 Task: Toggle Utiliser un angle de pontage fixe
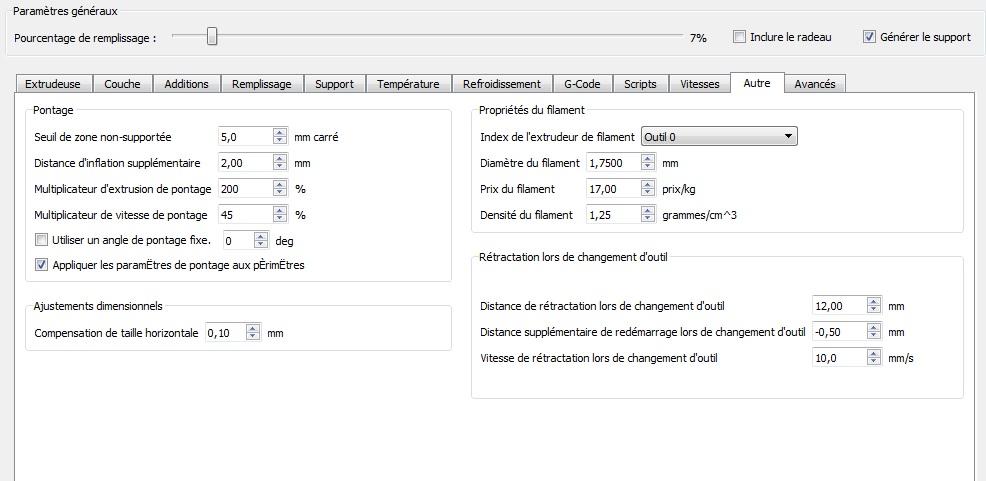click(x=42, y=240)
